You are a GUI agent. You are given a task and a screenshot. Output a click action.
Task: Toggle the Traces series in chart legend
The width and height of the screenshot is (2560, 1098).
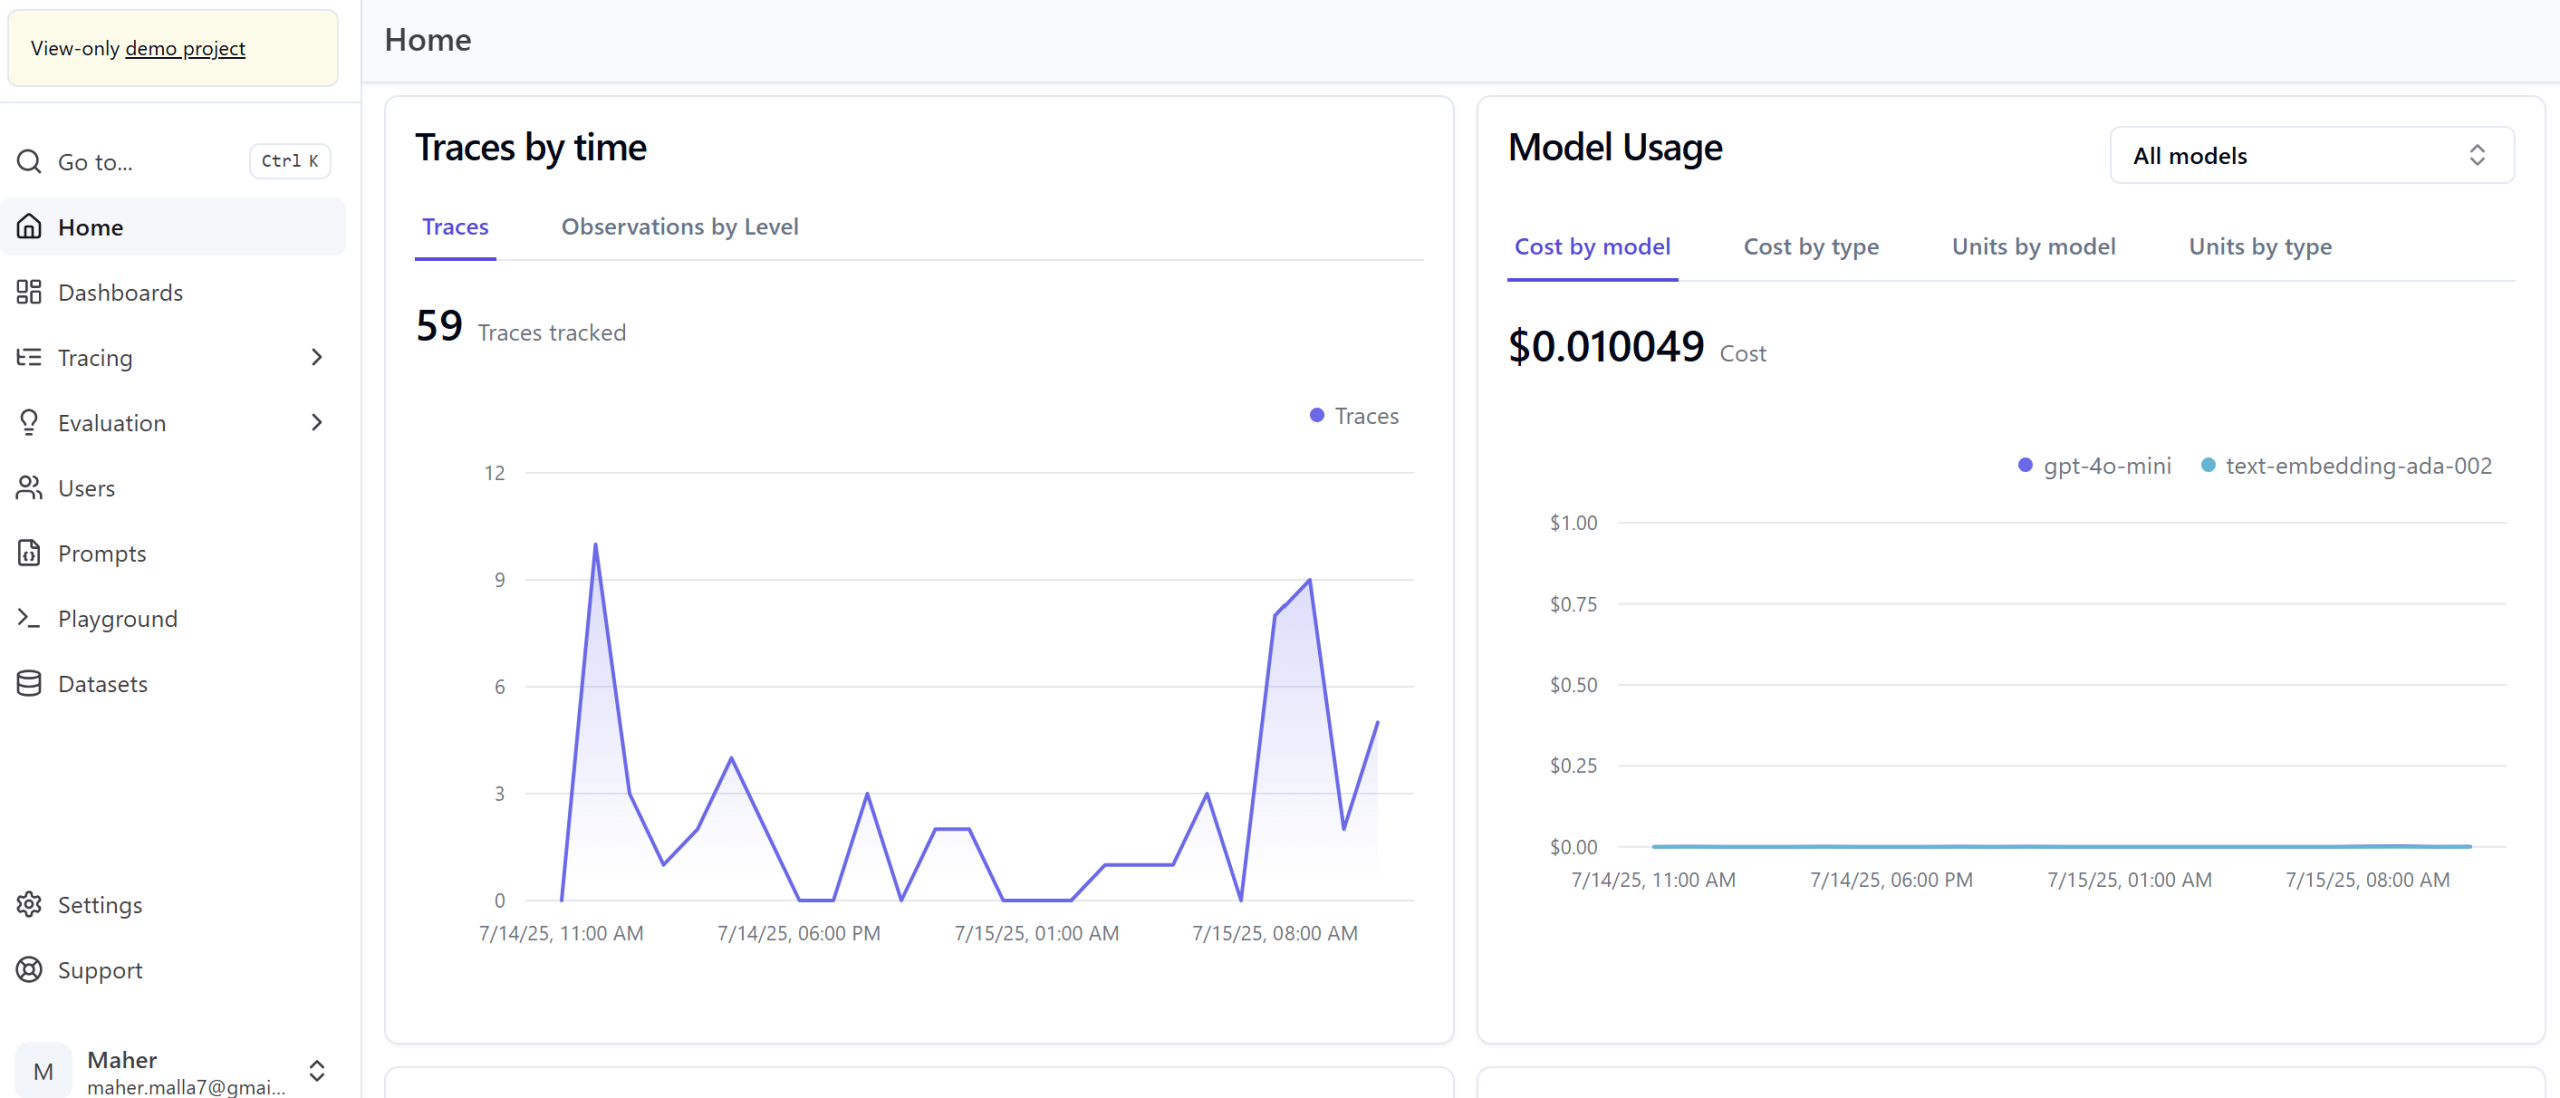click(1354, 416)
